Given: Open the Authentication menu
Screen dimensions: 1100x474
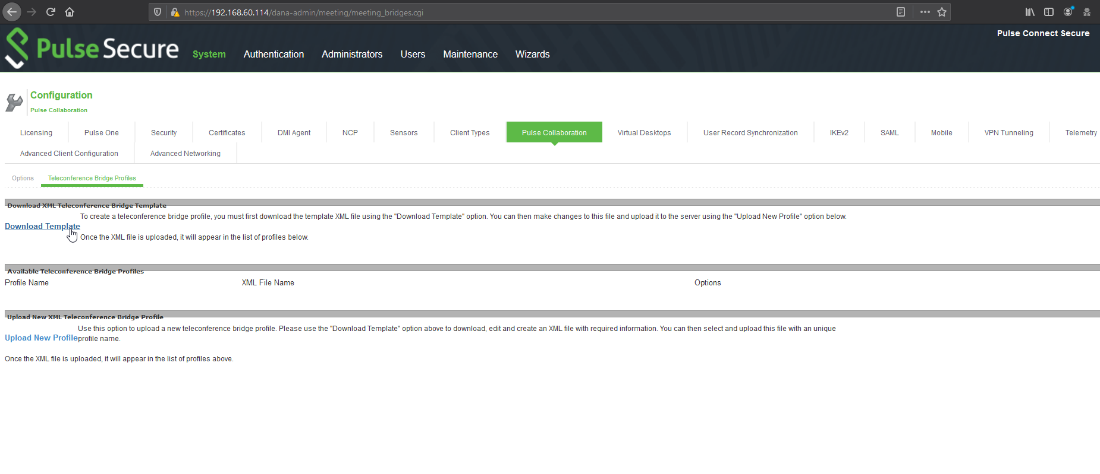Looking at the screenshot, I should (x=274, y=54).
